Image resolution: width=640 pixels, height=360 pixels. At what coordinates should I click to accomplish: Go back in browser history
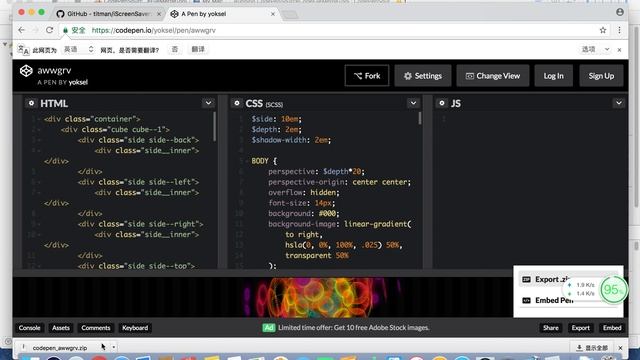pos(22,30)
